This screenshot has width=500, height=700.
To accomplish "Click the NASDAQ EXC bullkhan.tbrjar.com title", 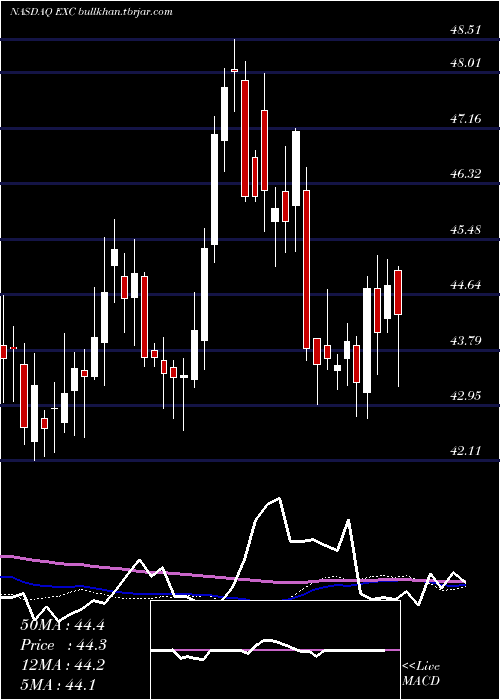I will point(92,12).
